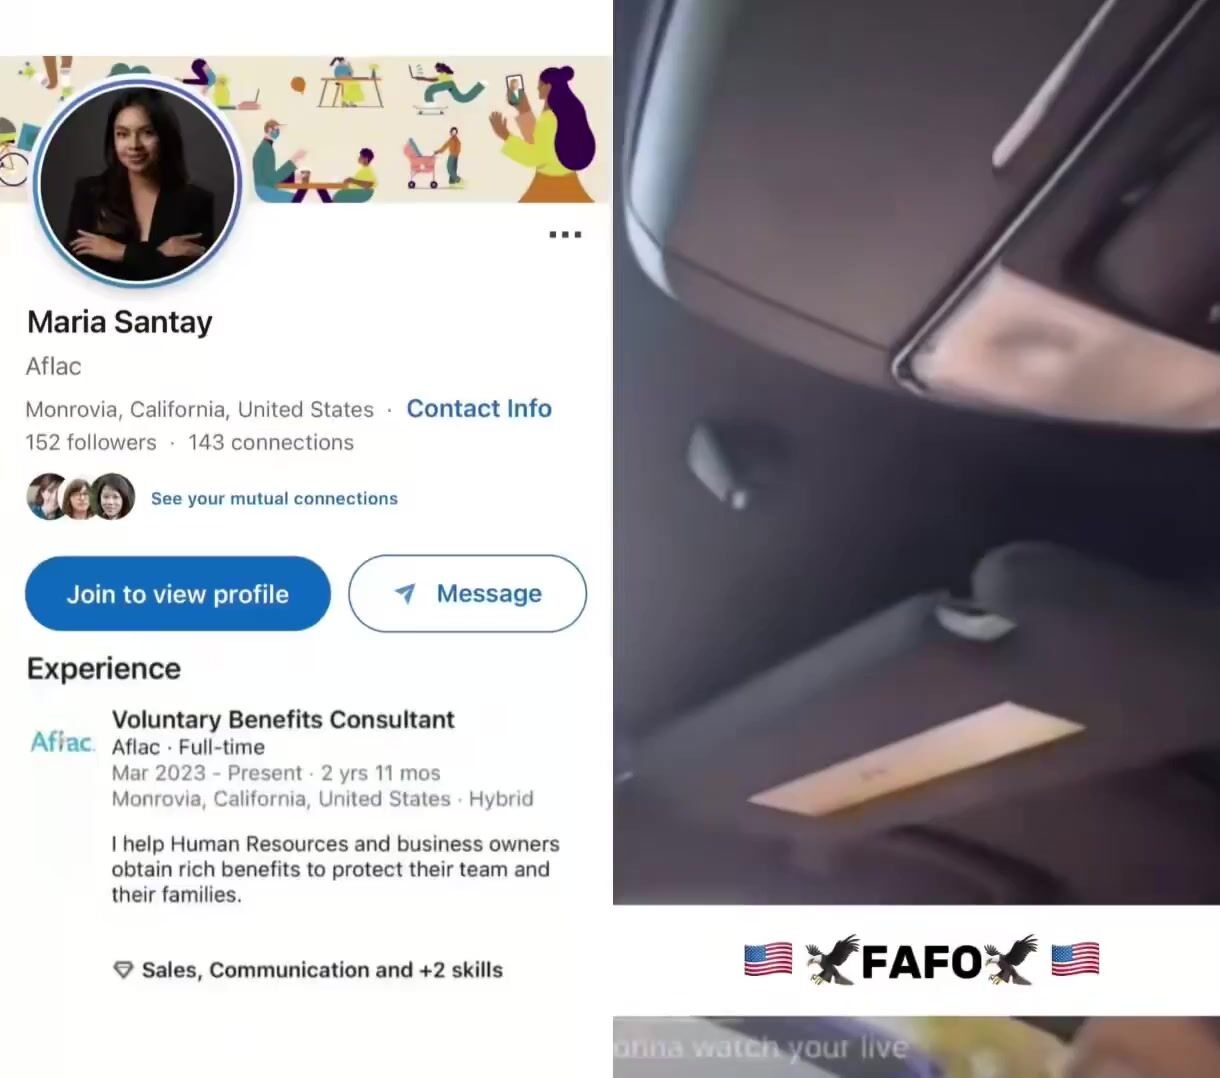This screenshot has width=1220, height=1078.
Task: Click the left eagle emoji beside FAFO
Action: pos(833,960)
